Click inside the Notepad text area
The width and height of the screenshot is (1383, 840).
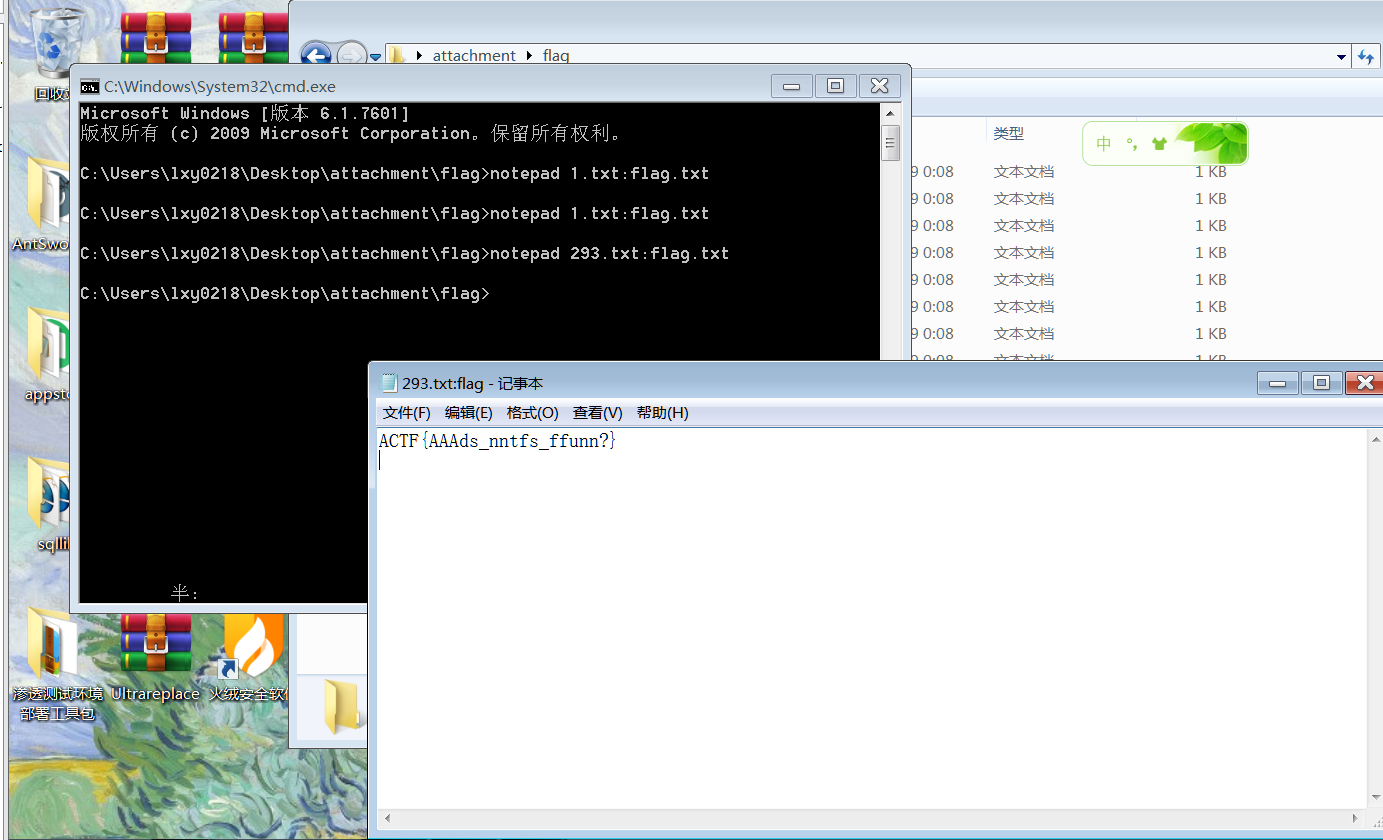(x=870, y=620)
